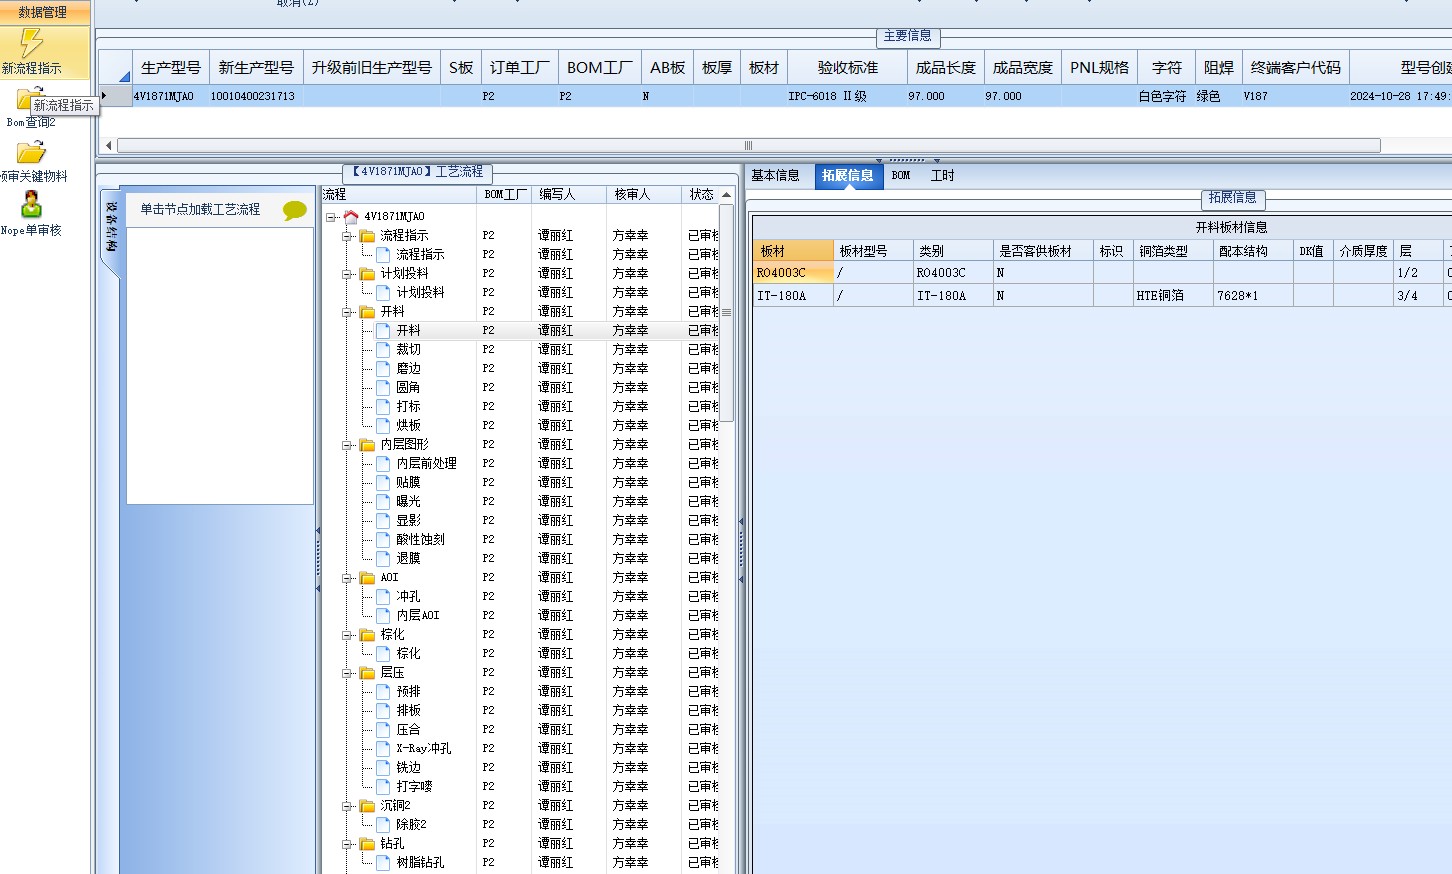Switch to the 基本信息 tab
1452x874 pixels.
point(775,175)
